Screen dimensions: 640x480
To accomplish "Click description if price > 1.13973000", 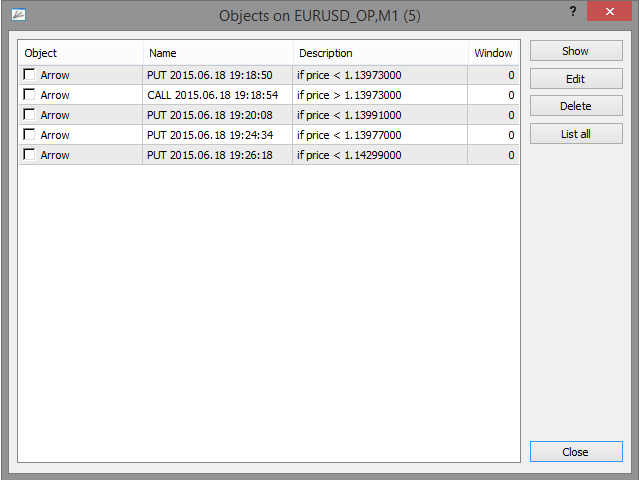I will coord(349,95).
